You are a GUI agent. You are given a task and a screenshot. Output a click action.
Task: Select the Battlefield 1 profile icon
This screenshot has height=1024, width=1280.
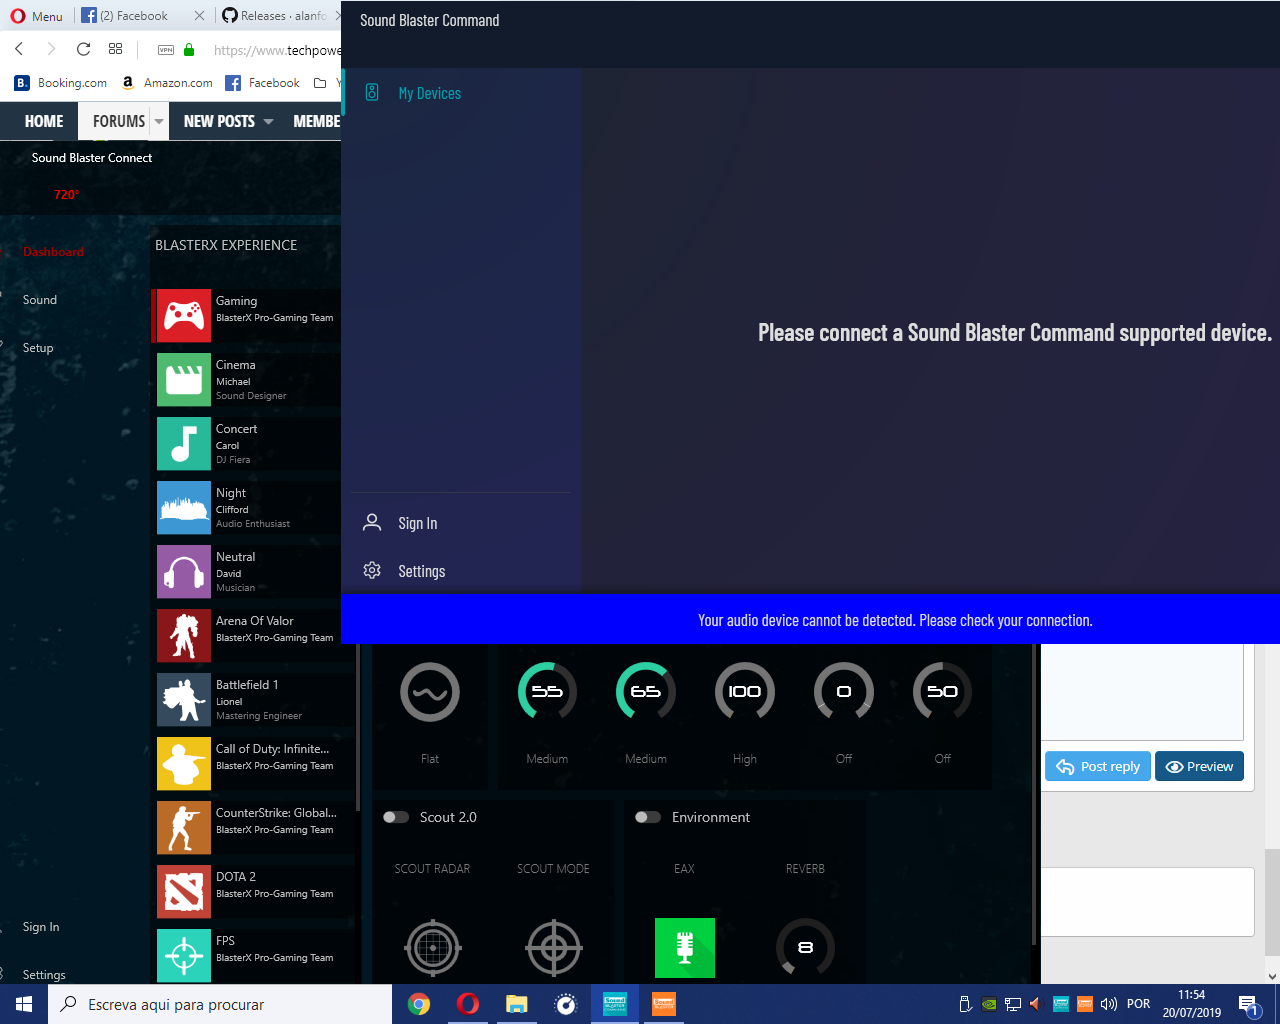pos(184,700)
